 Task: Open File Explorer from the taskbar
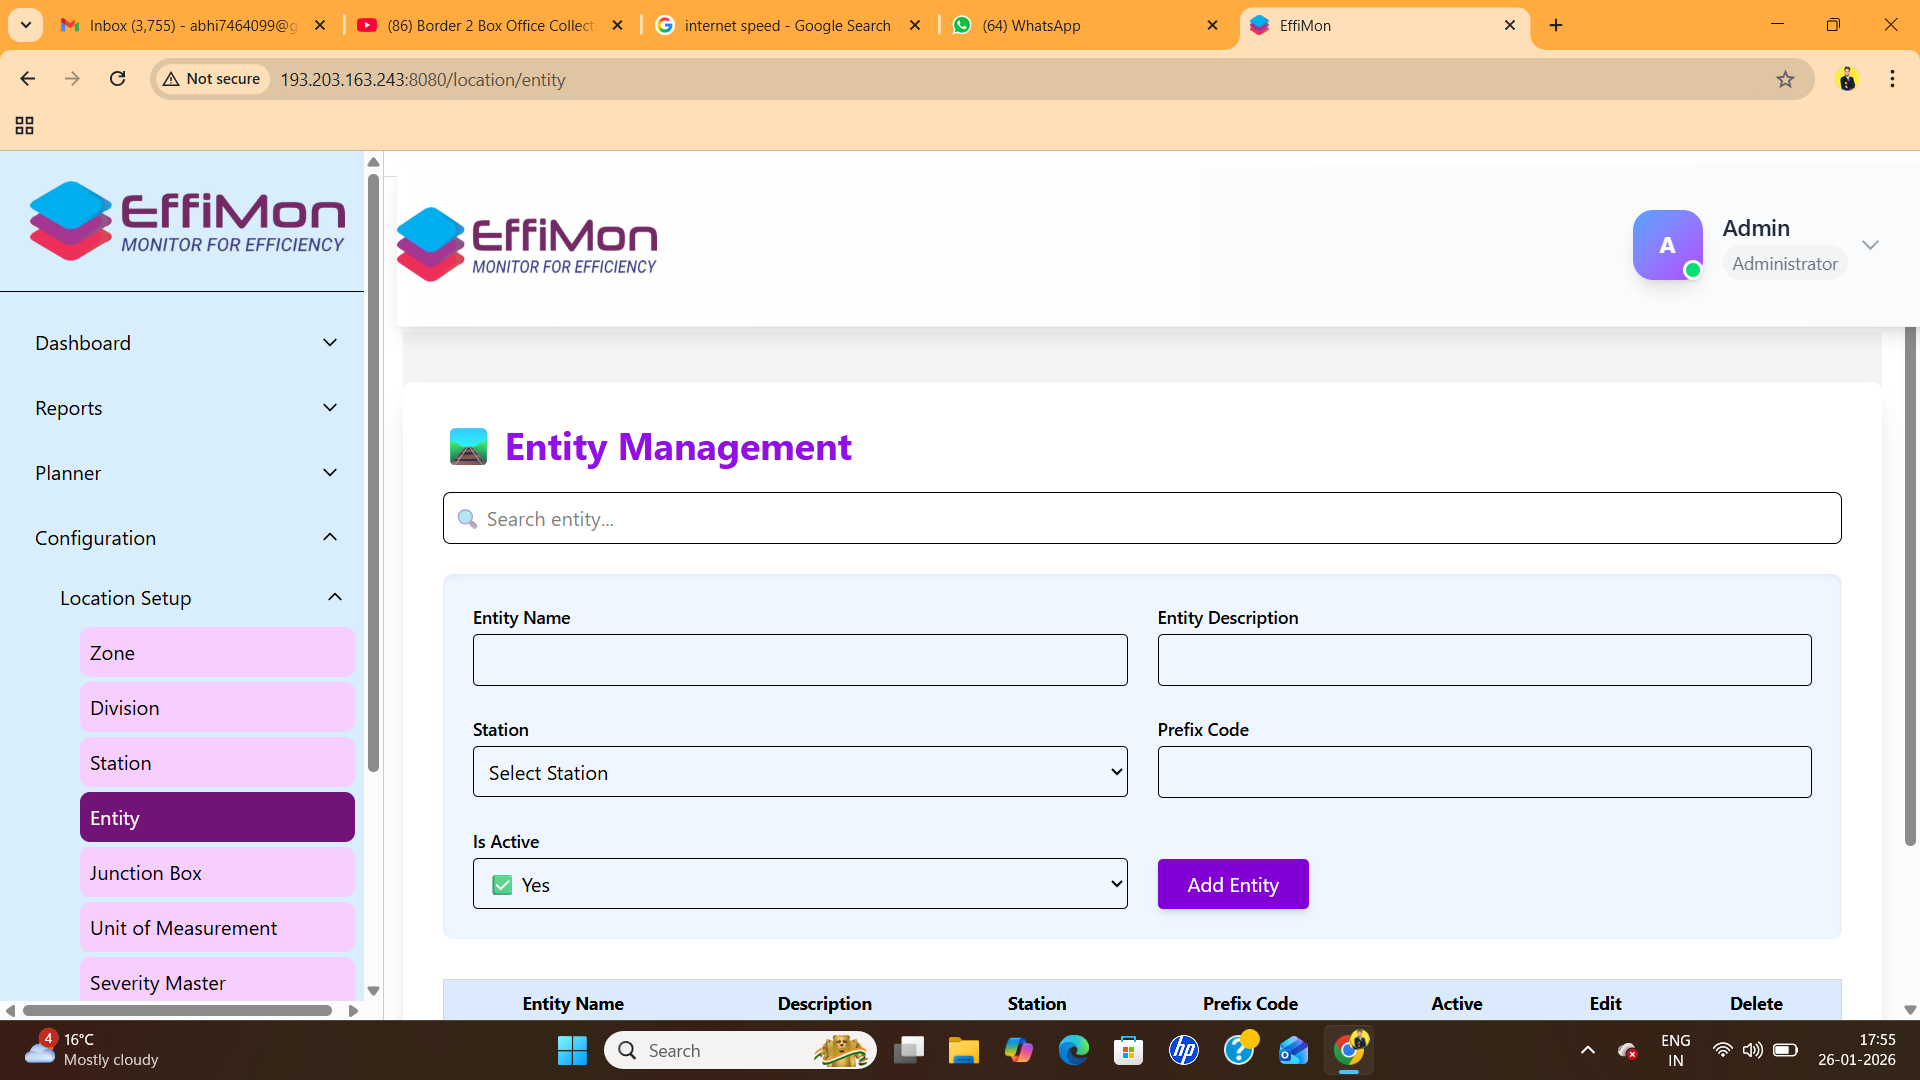pyautogui.click(x=963, y=1050)
